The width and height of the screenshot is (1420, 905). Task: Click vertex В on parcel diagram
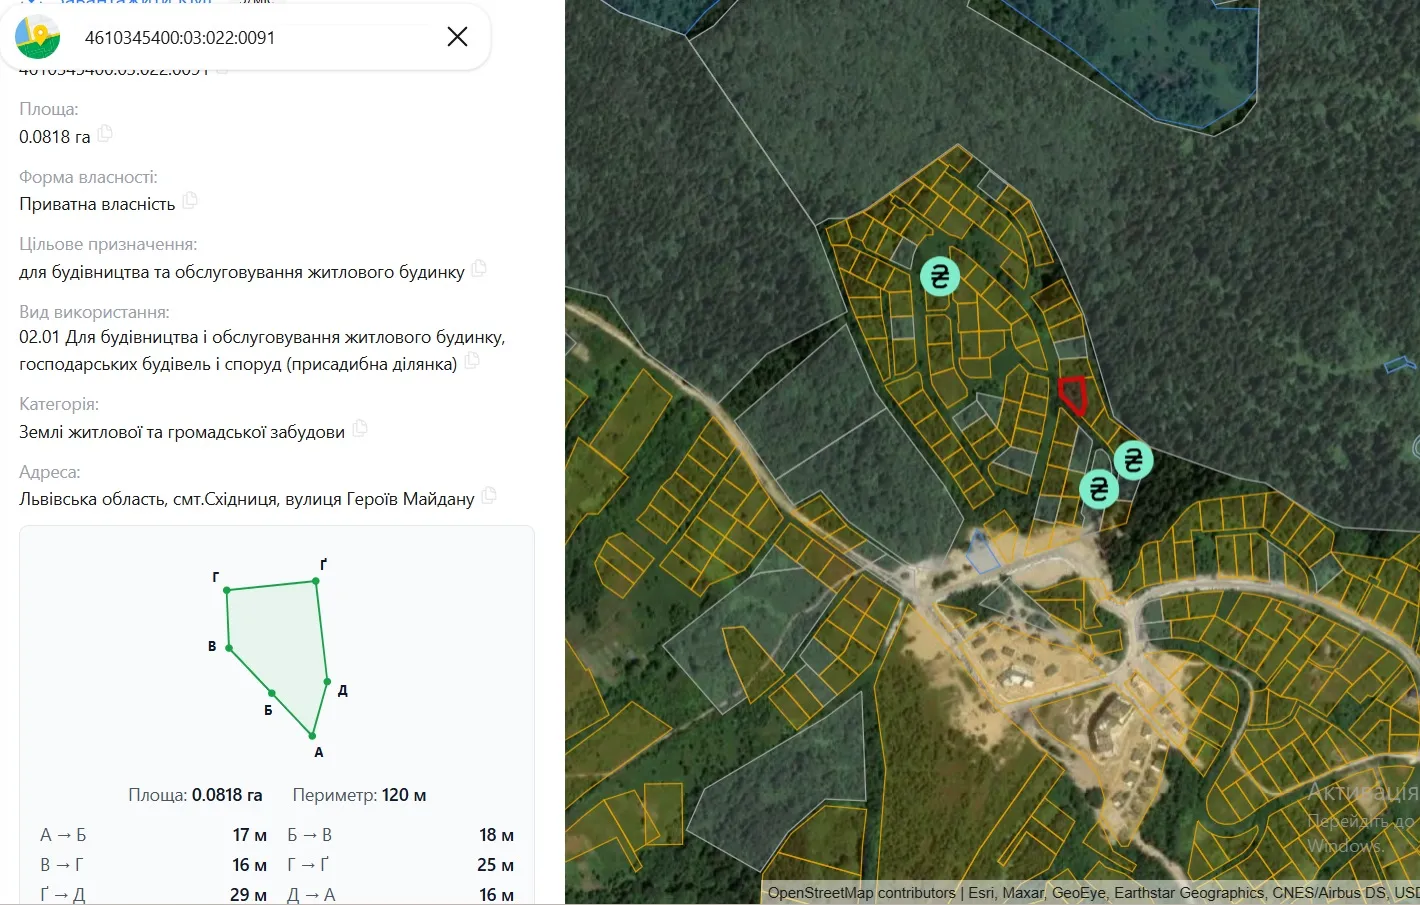pos(230,649)
